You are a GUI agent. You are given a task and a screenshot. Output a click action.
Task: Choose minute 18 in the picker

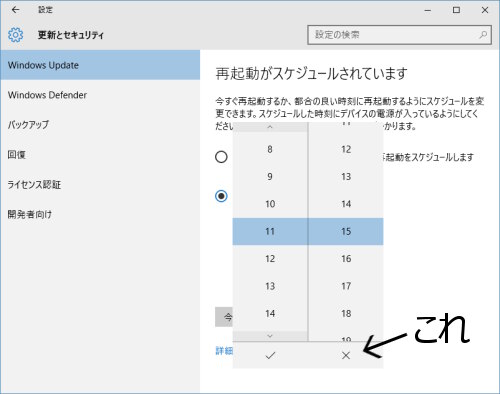point(346,313)
